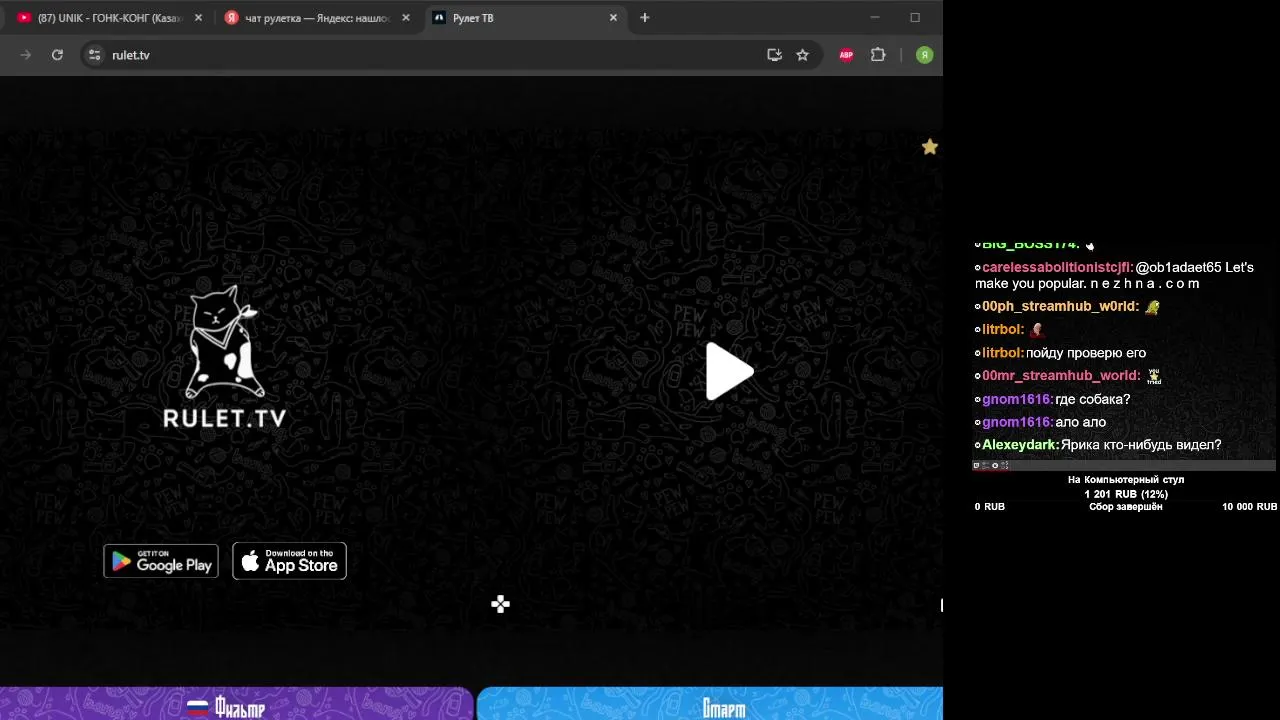
Task: Reload the rulet.tv page
Action: click(x=57, y=55)
